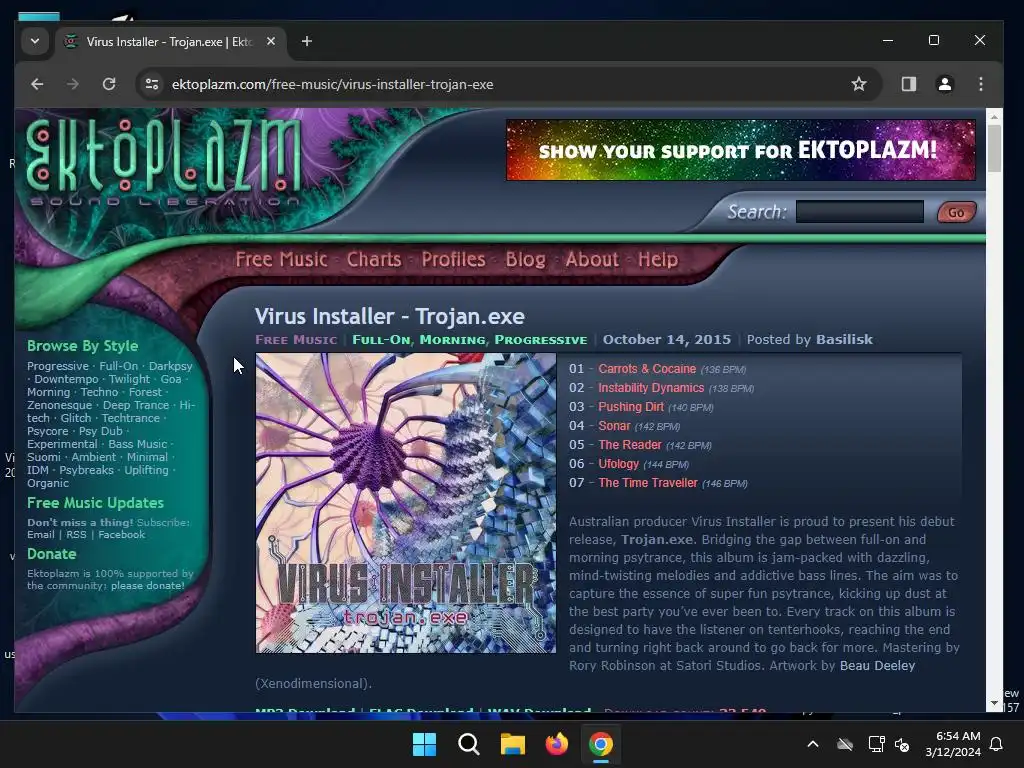Browse Darkpsy style in sidebar
Screen dimensions: 1024x768
click(170, 366)
